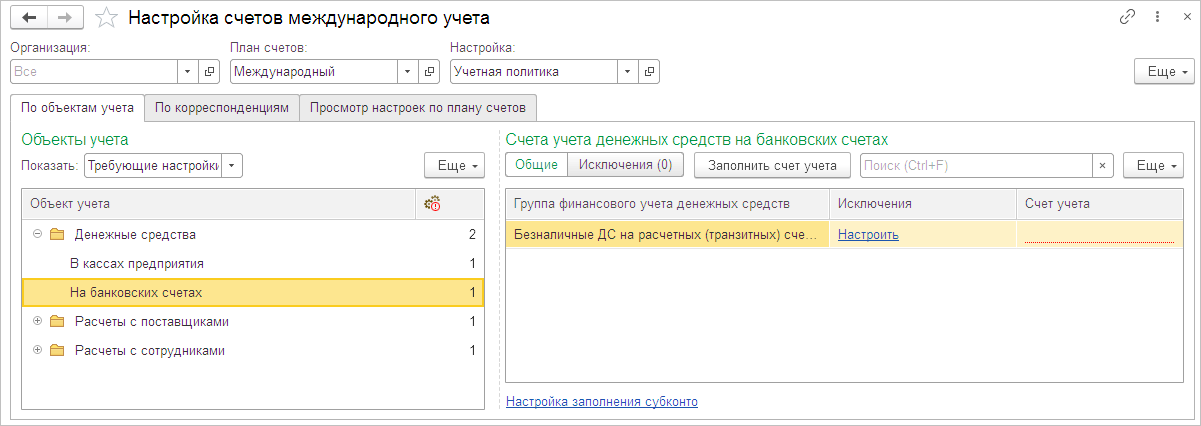This screenshot has width=1201, height=426.
Task: Open Просмотр настроек по плану счетов tab
Action: click(419, 107)
